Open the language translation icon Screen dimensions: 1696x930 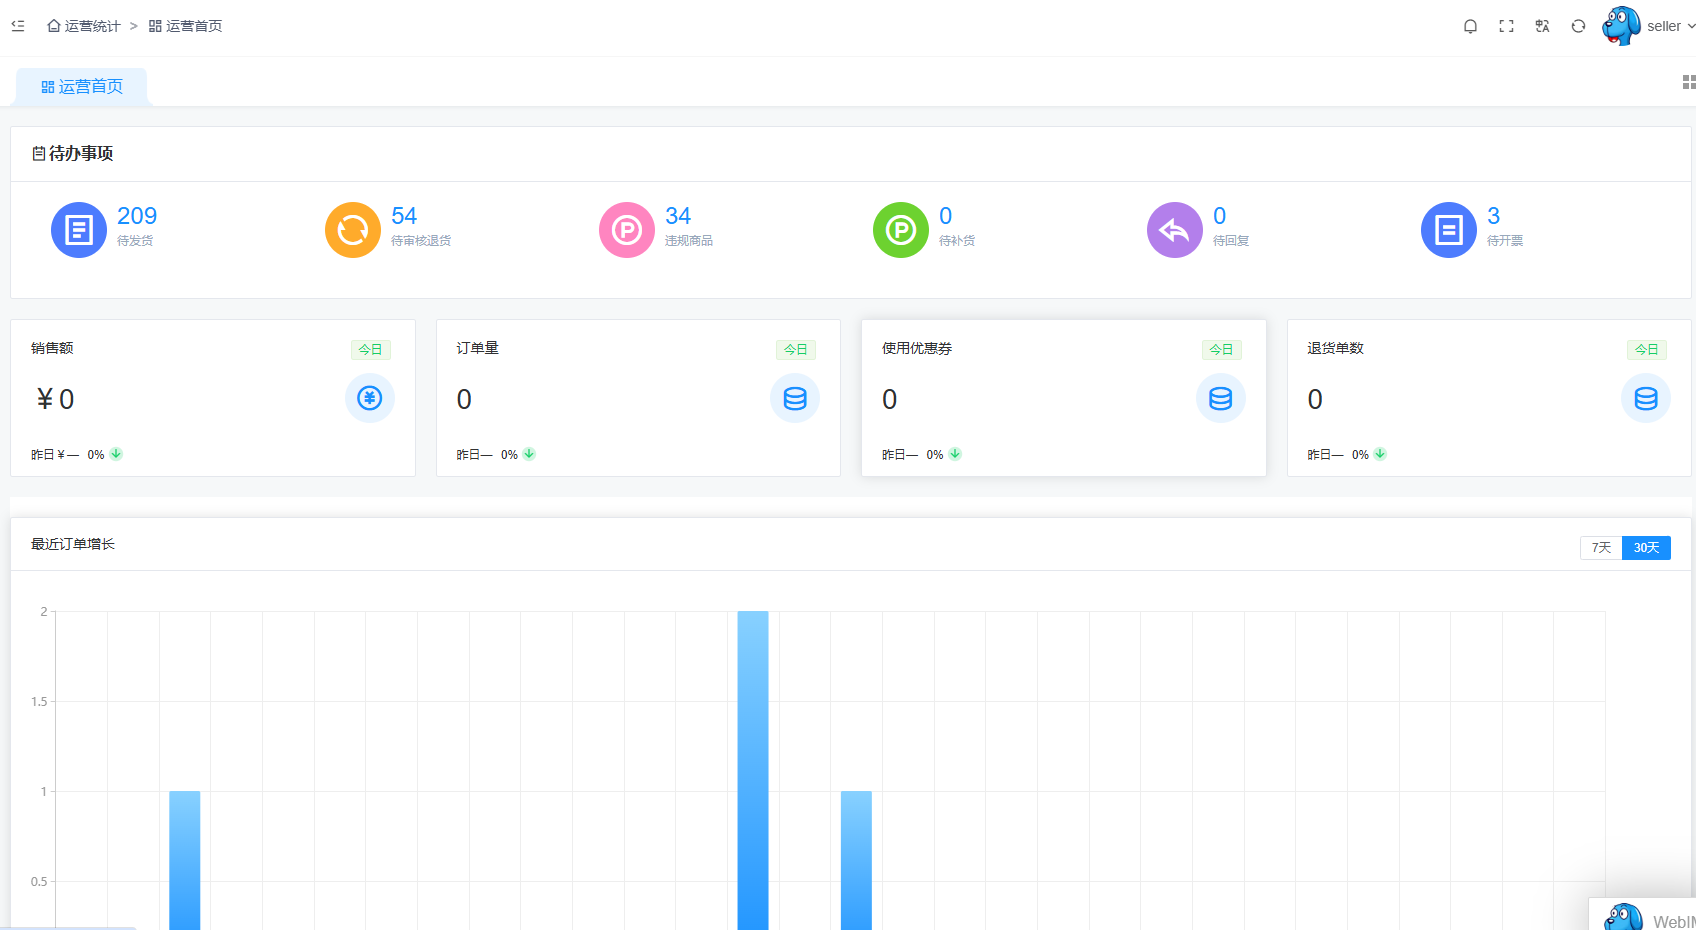(x=1542, y=26)
